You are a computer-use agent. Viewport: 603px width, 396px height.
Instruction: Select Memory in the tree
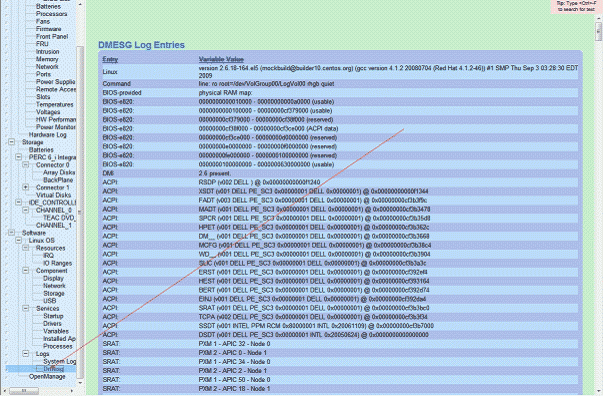(47, 59)
